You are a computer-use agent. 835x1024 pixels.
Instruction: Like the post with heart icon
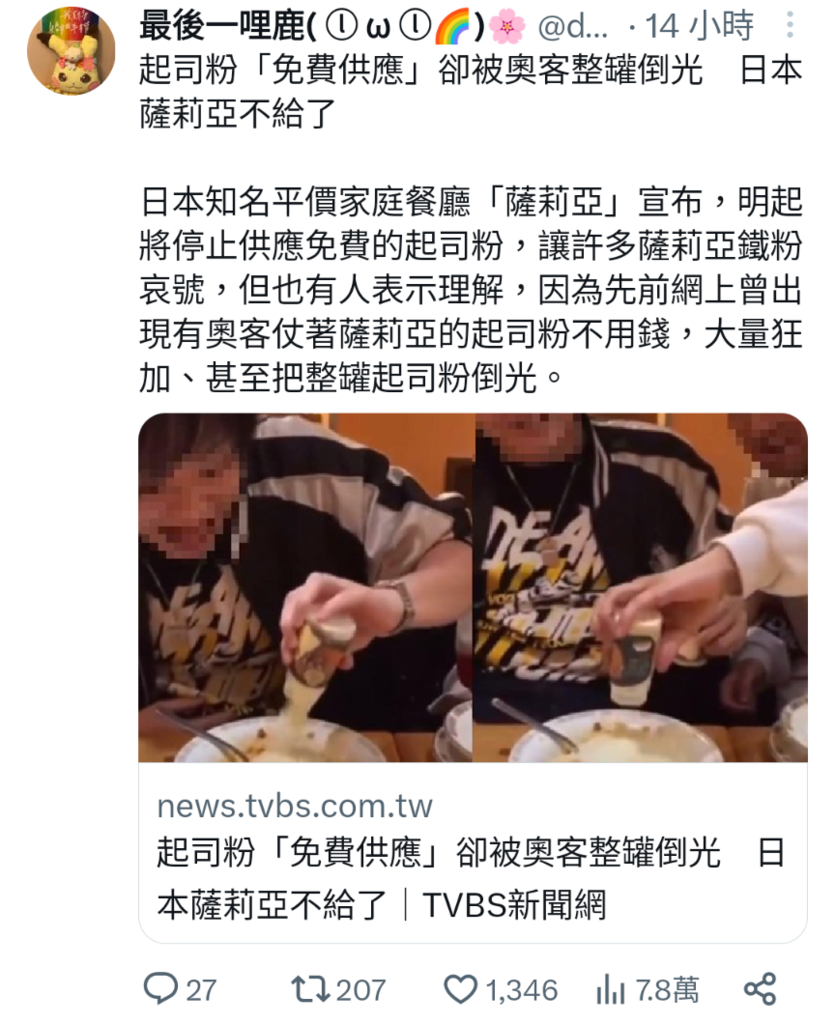[460, 989]
